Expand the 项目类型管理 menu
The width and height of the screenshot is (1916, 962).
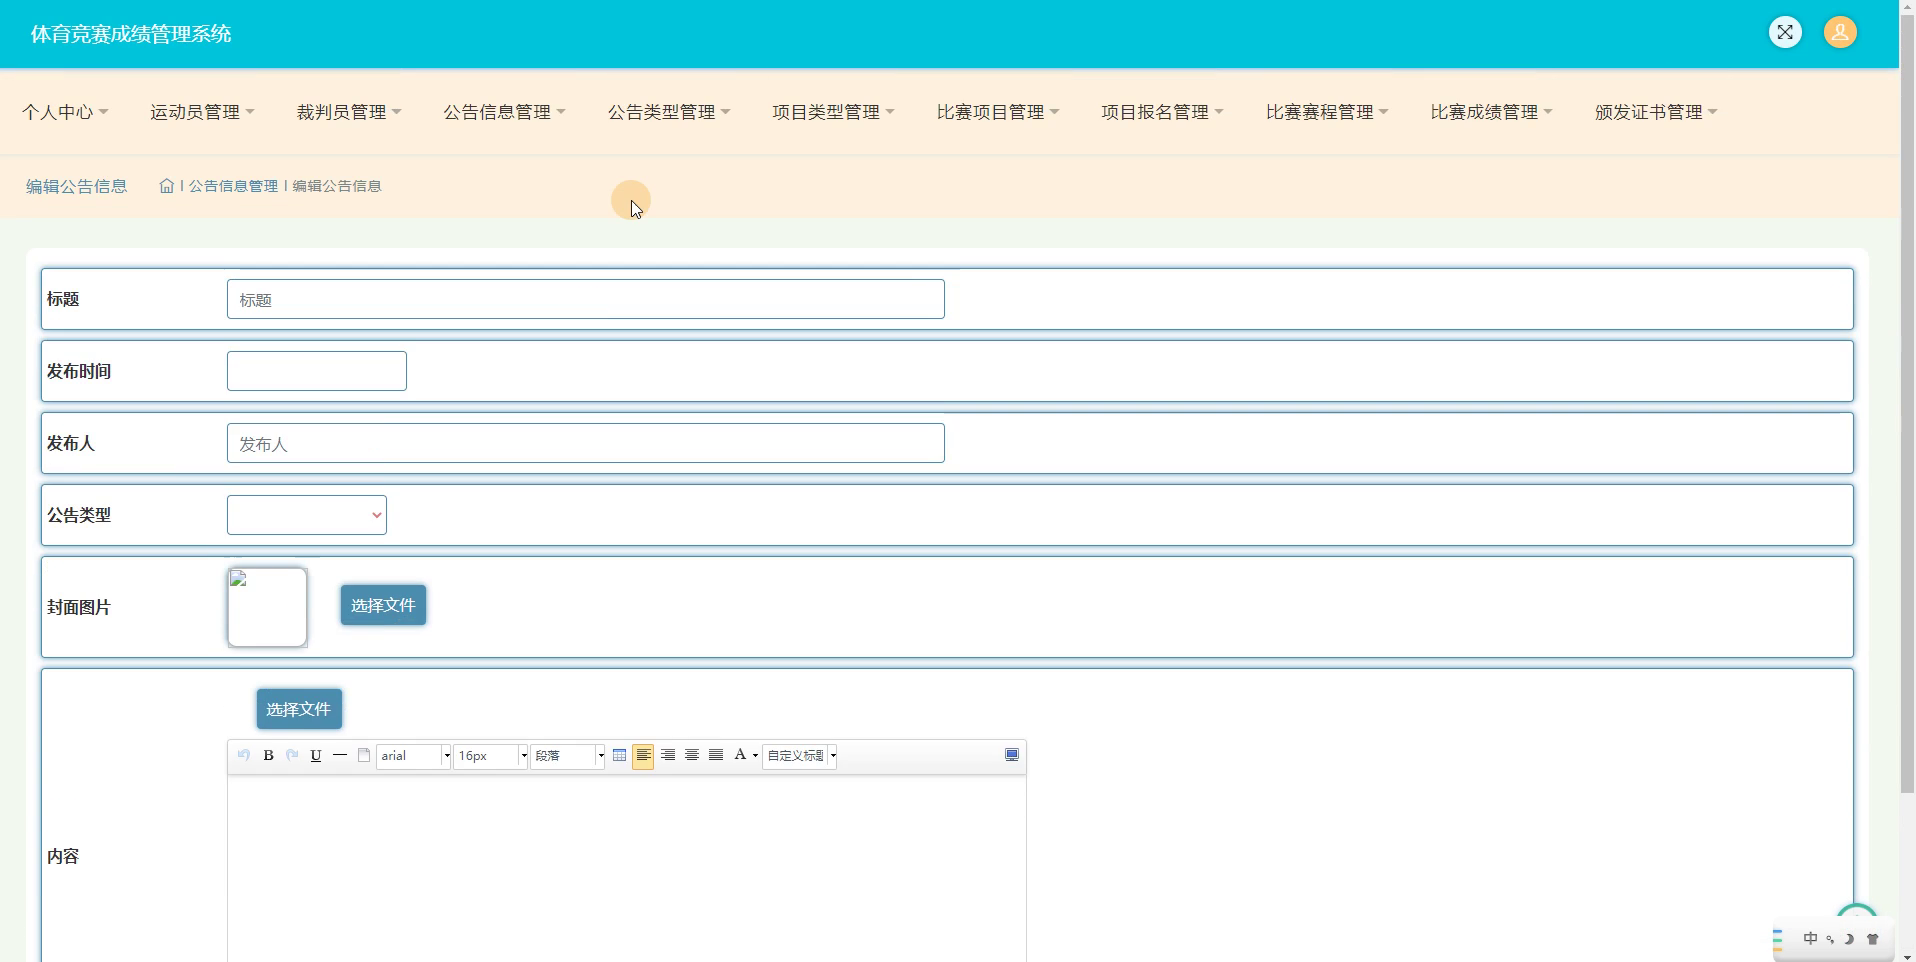click(x=833, y=112)
